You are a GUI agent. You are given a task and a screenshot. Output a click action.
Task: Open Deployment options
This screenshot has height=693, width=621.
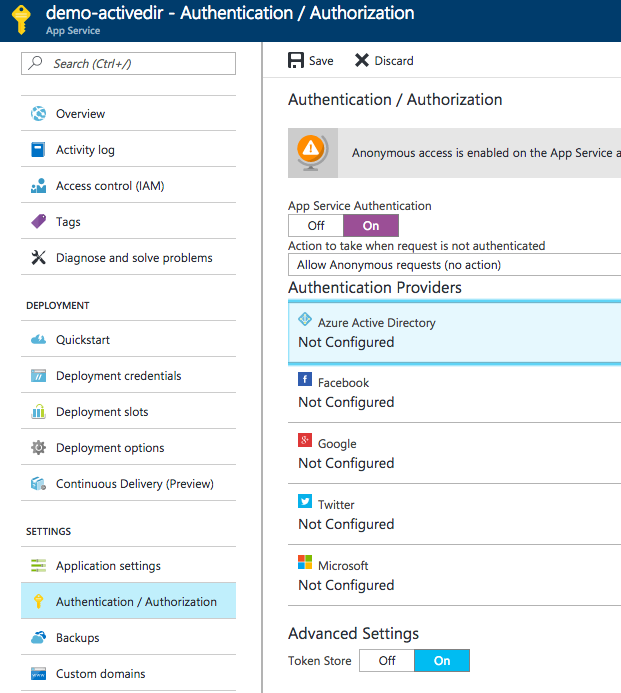point(128,448)
